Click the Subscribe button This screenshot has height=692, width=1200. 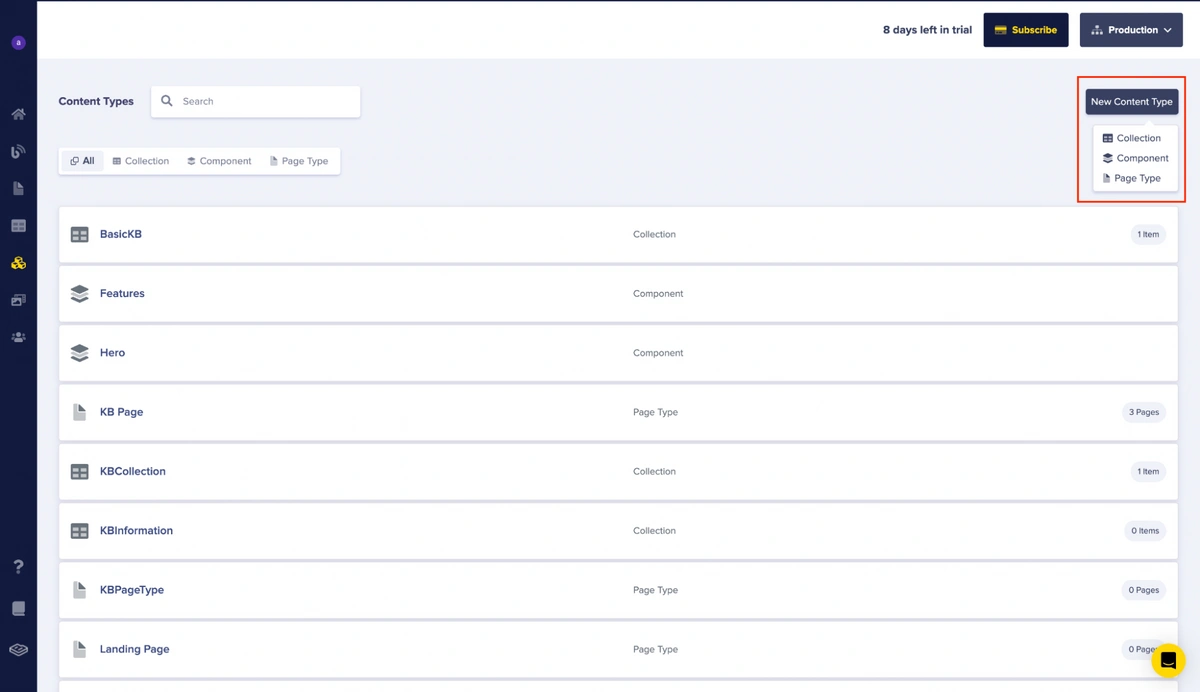click(x=1025, y=30)
